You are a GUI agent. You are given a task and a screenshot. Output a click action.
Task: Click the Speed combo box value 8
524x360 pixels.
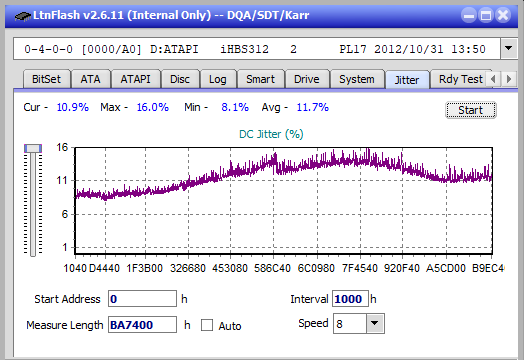tap(350, 324)
